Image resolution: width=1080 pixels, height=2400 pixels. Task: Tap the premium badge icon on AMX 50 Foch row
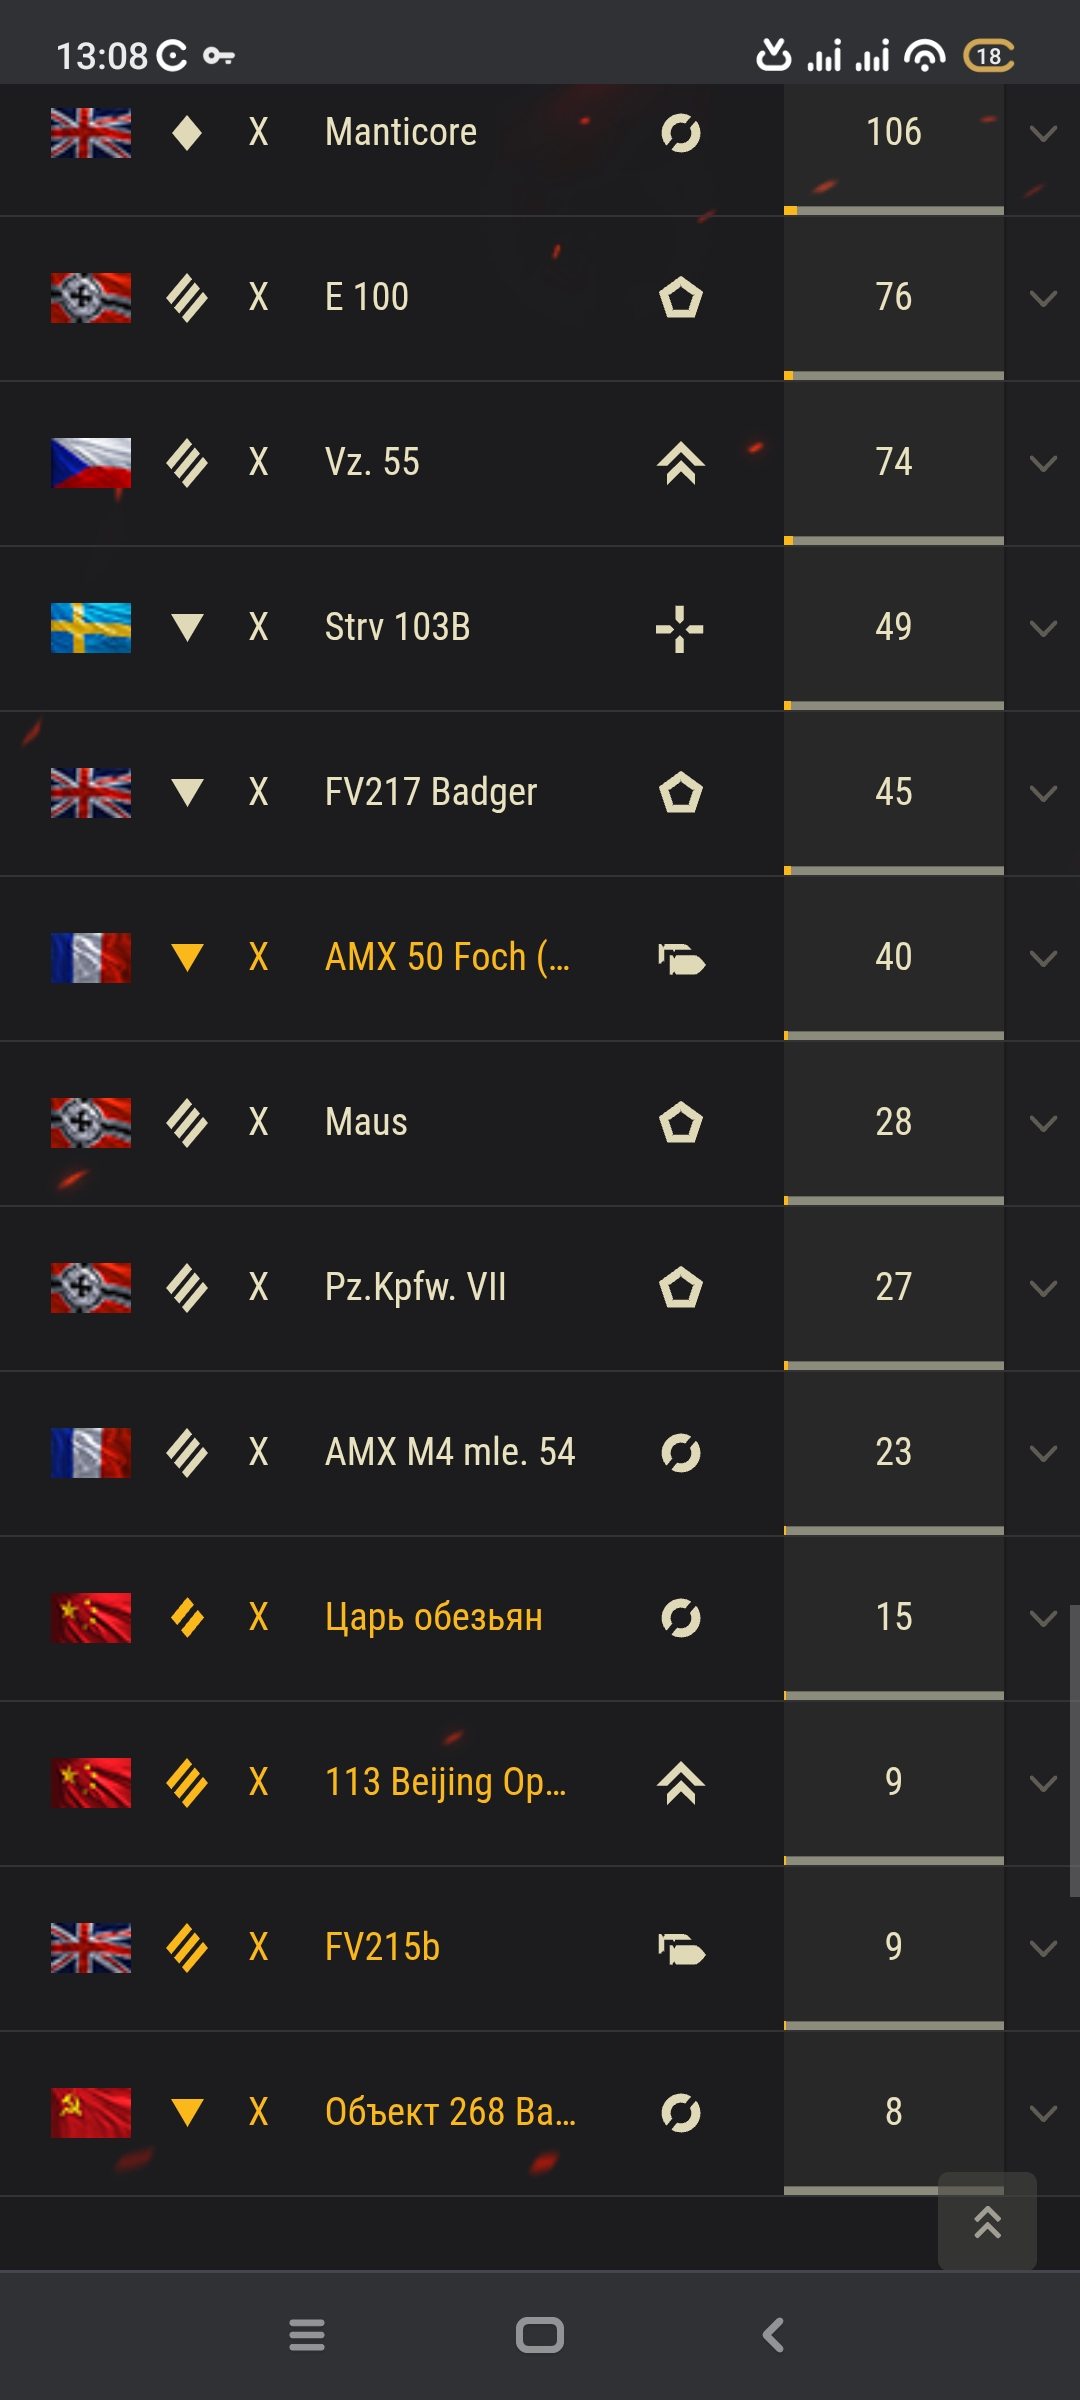pyautogui.click(x=681, y=959)
